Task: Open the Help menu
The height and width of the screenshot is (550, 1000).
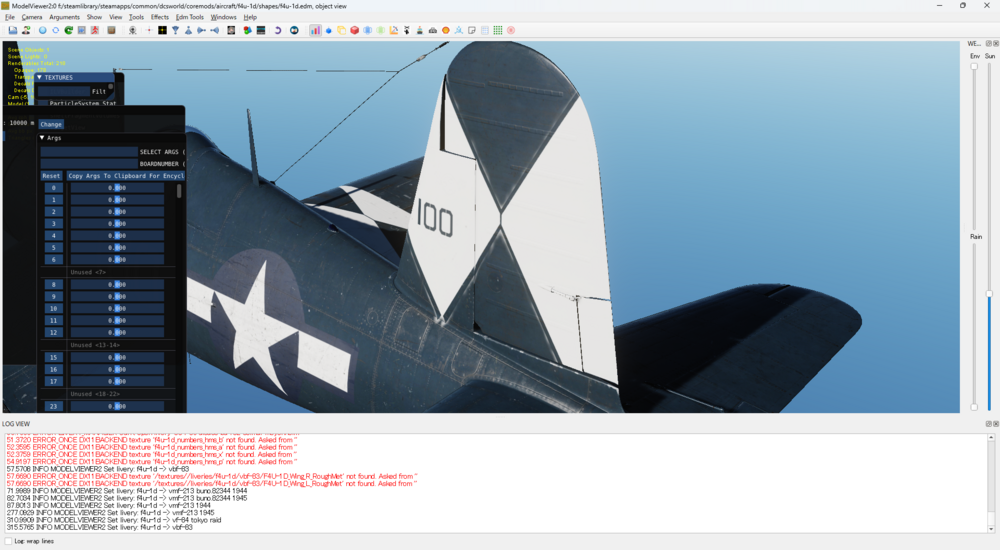Action: click(x=250, y=17)
